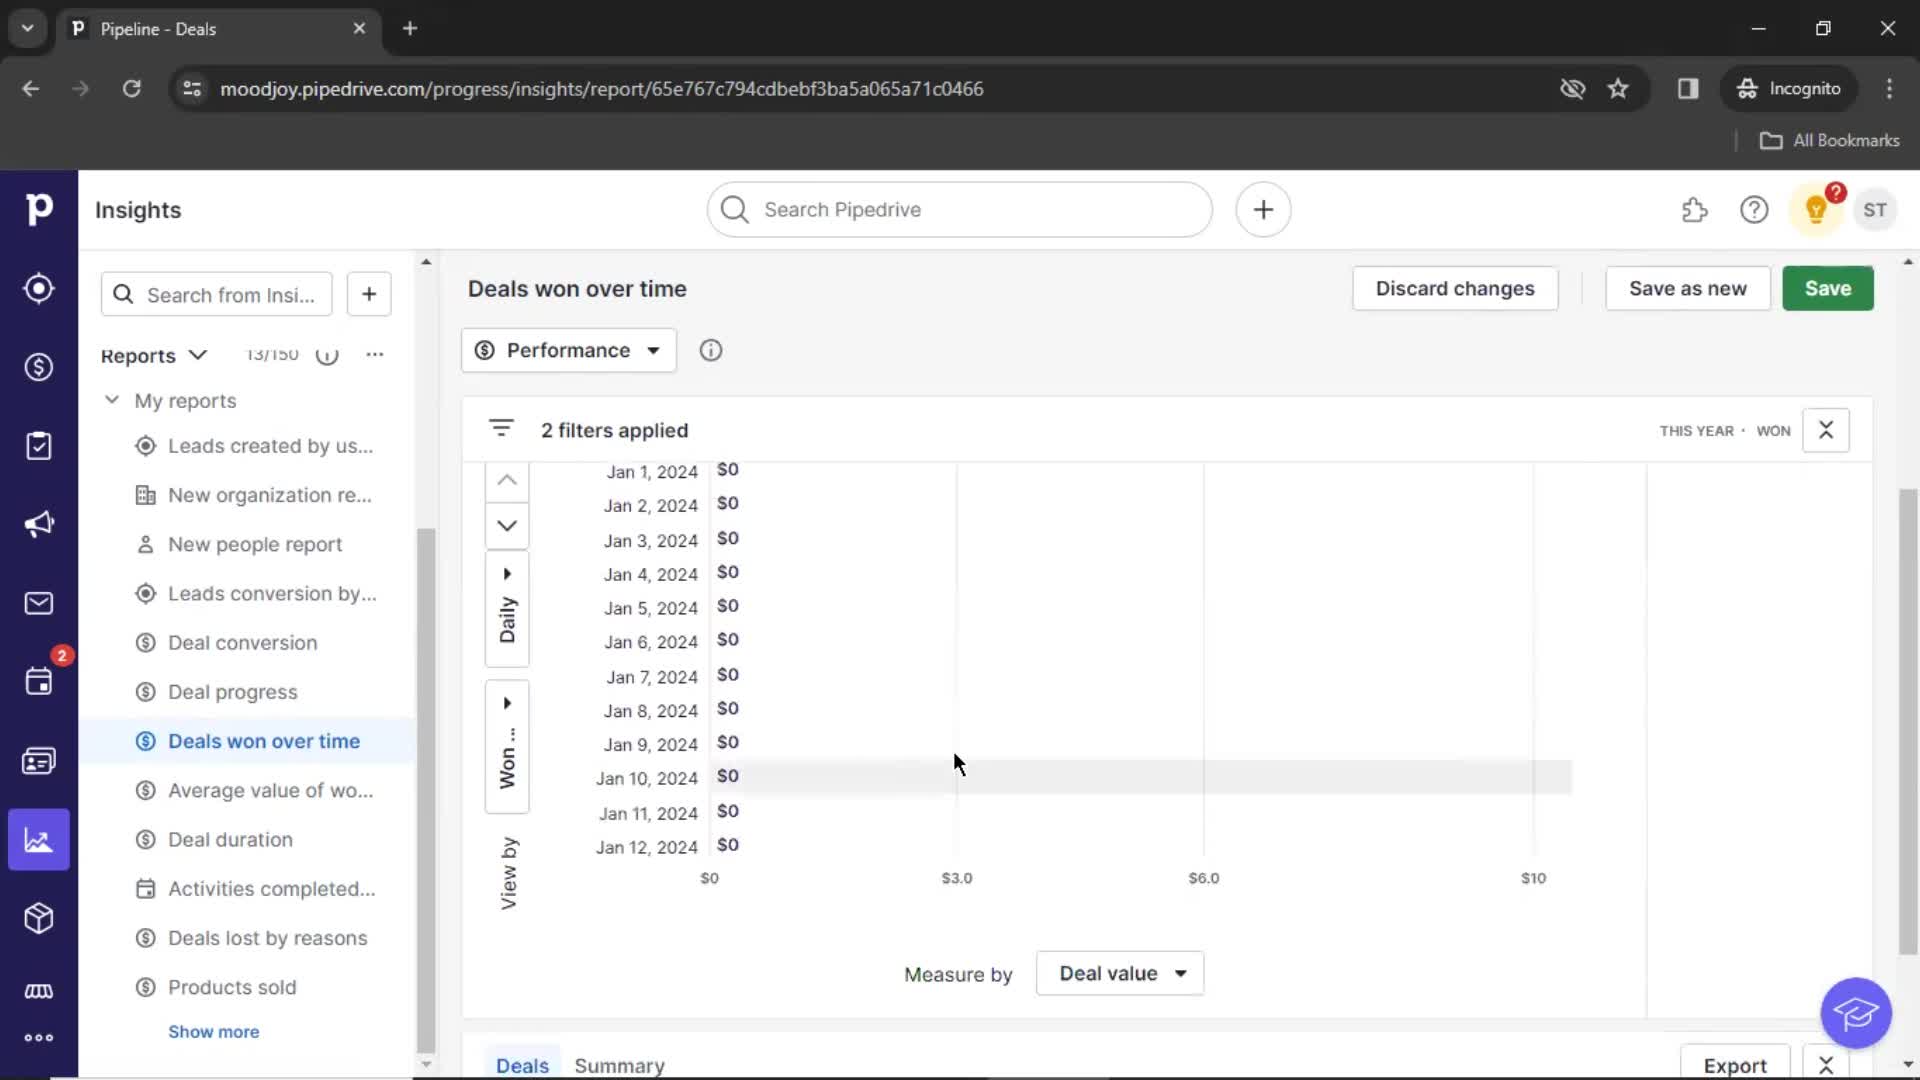Click the Export button at bottom right
1920x1080 pixels.
coord(1735,1065)
